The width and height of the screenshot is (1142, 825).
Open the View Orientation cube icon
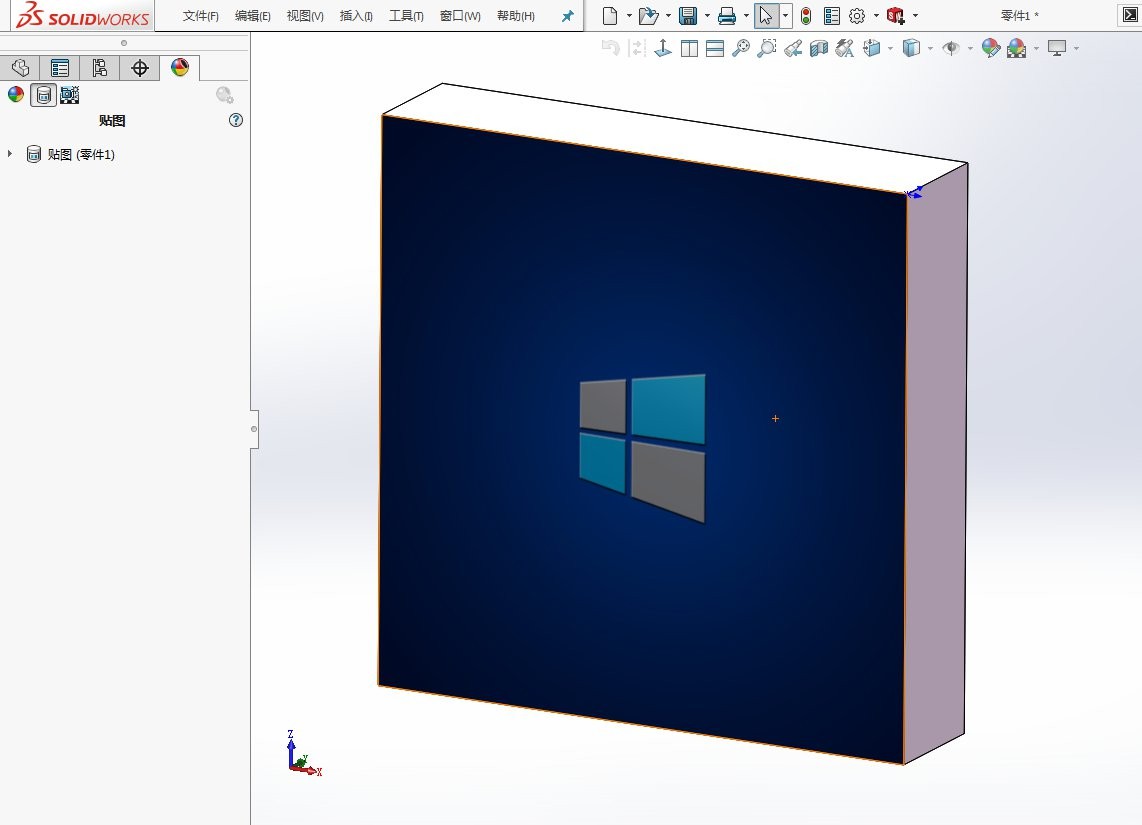872,48
